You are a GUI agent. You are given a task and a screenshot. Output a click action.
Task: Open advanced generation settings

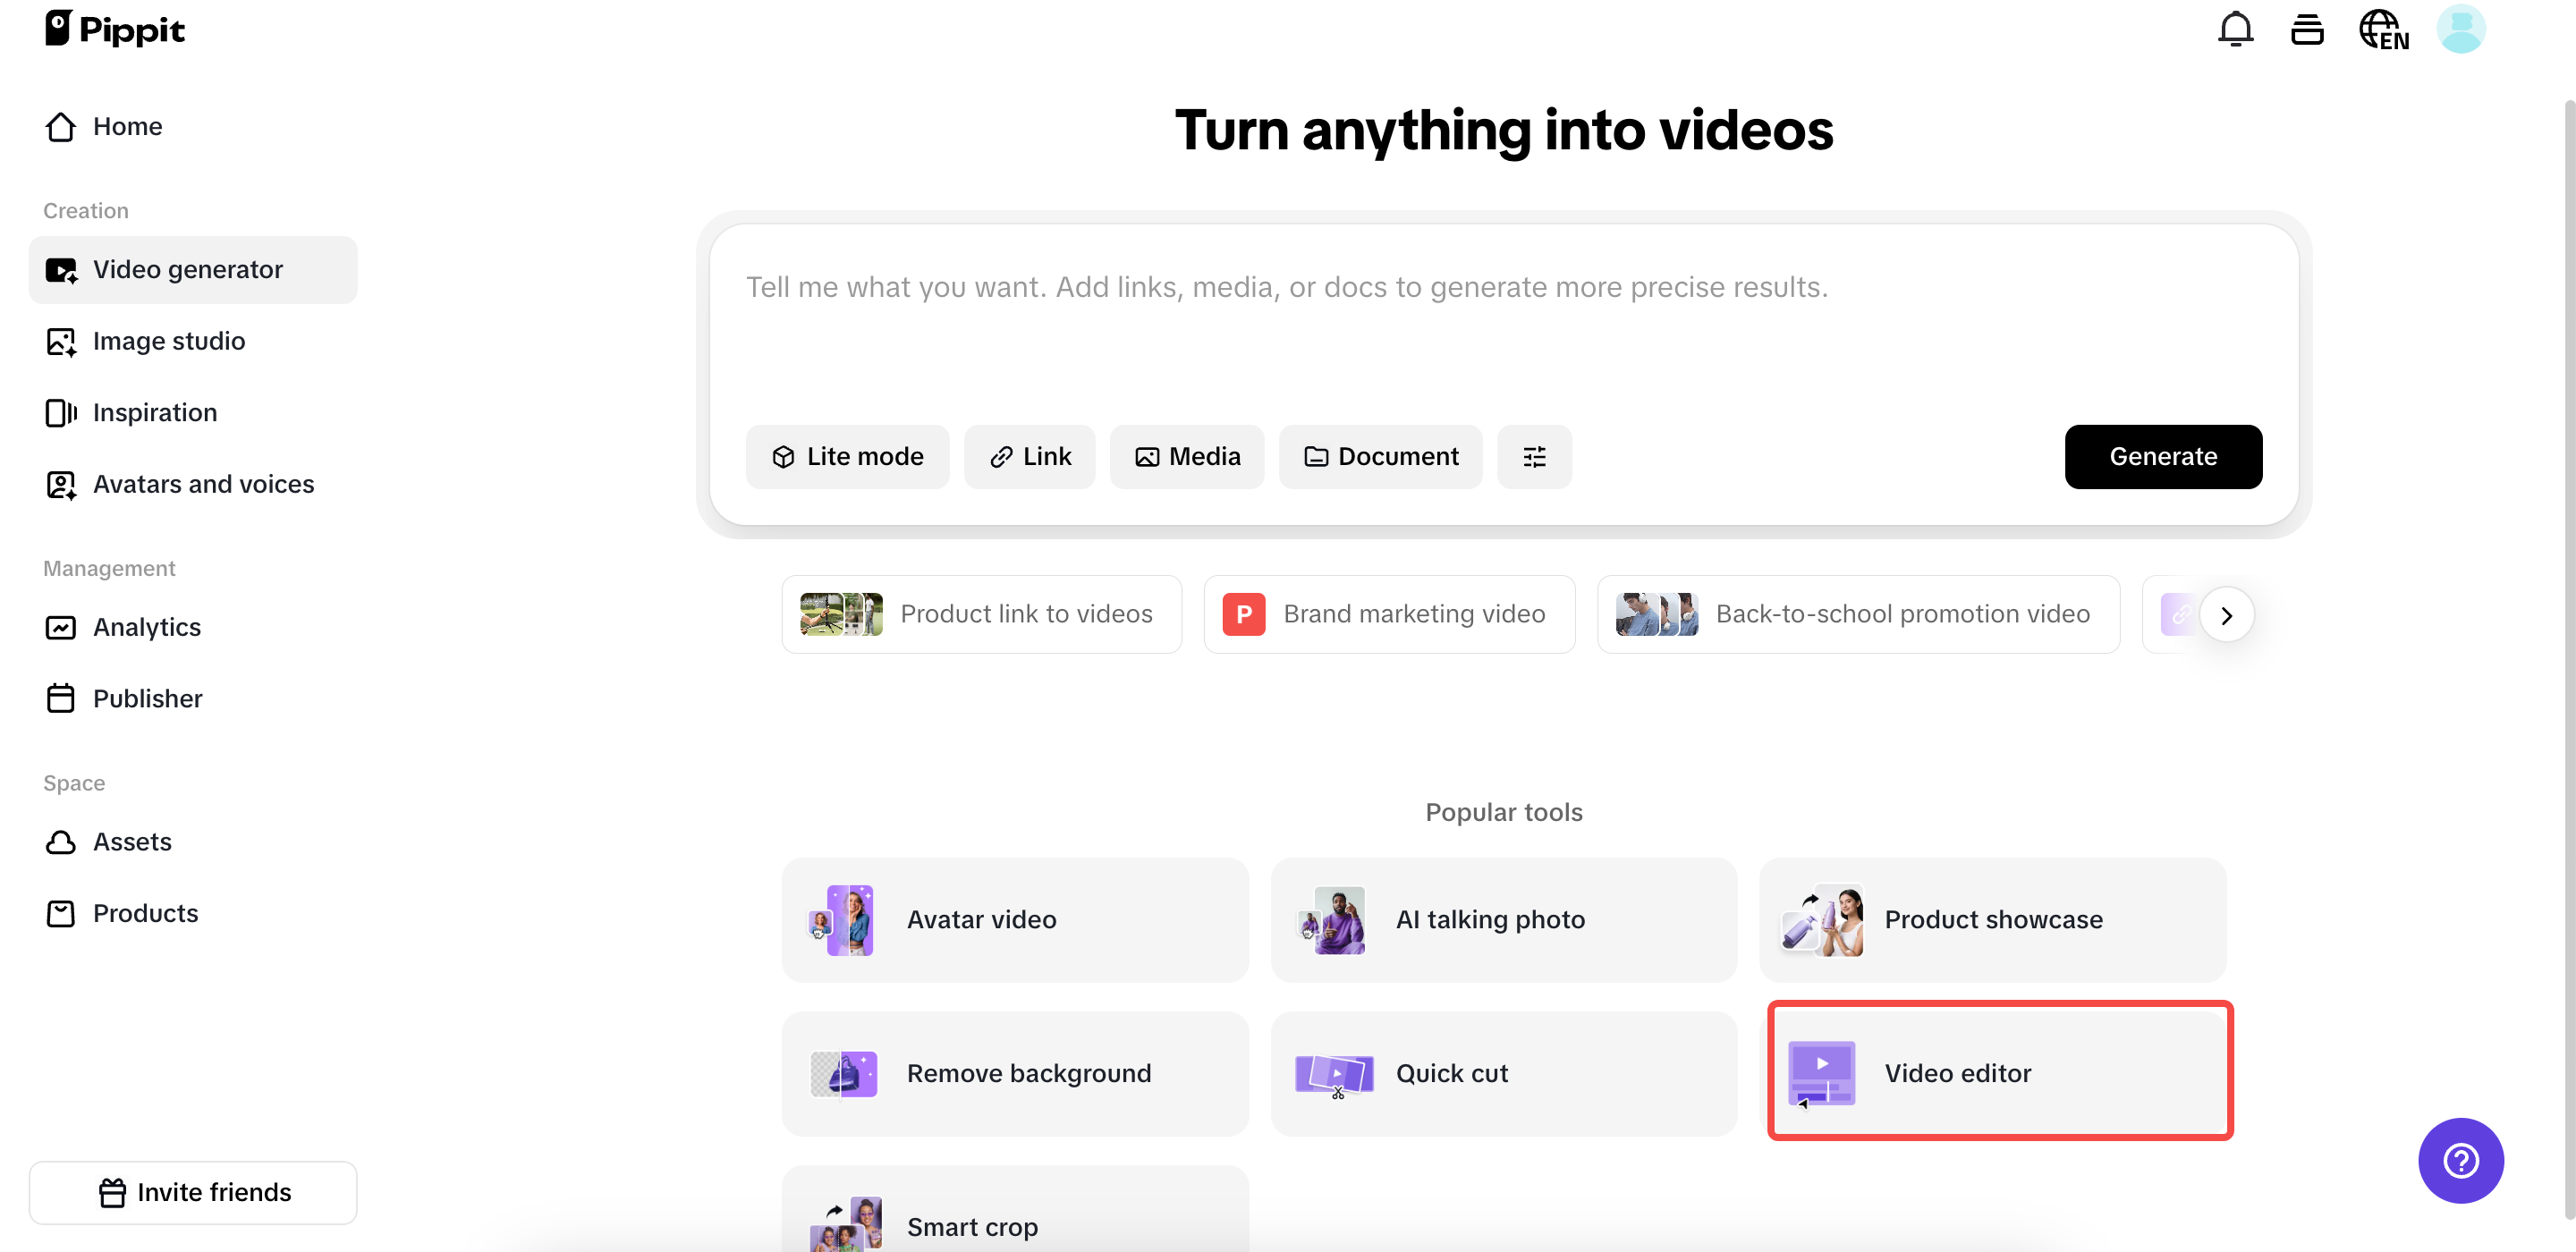1534,457
